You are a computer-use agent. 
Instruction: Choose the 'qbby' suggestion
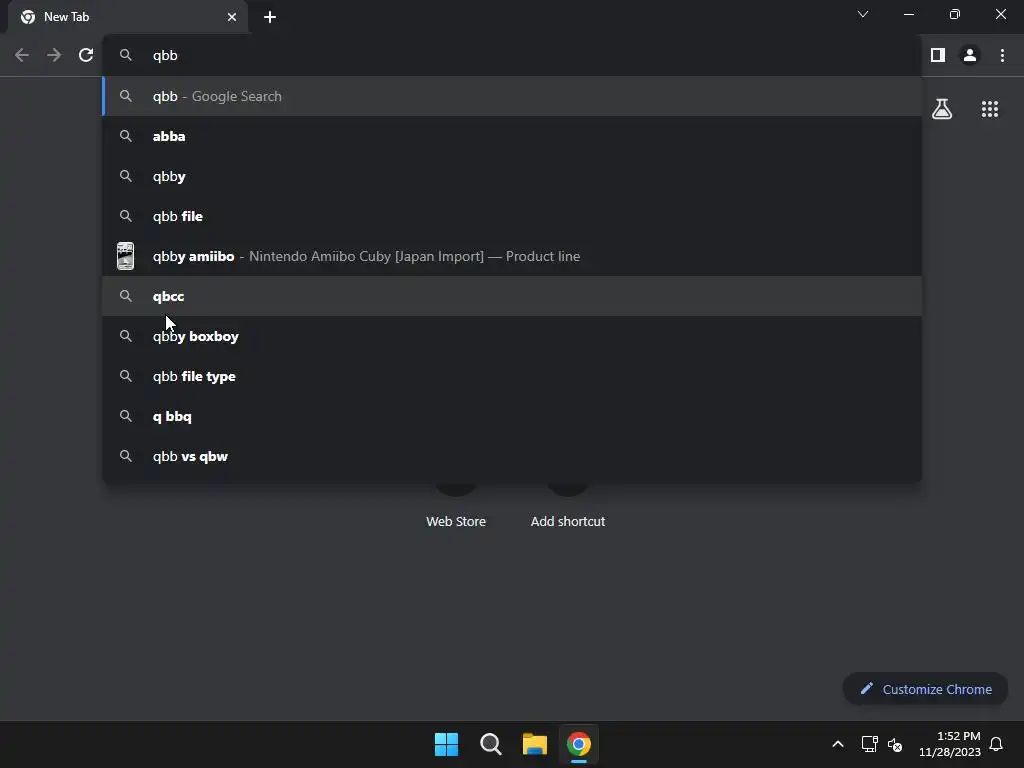point(513,176)
